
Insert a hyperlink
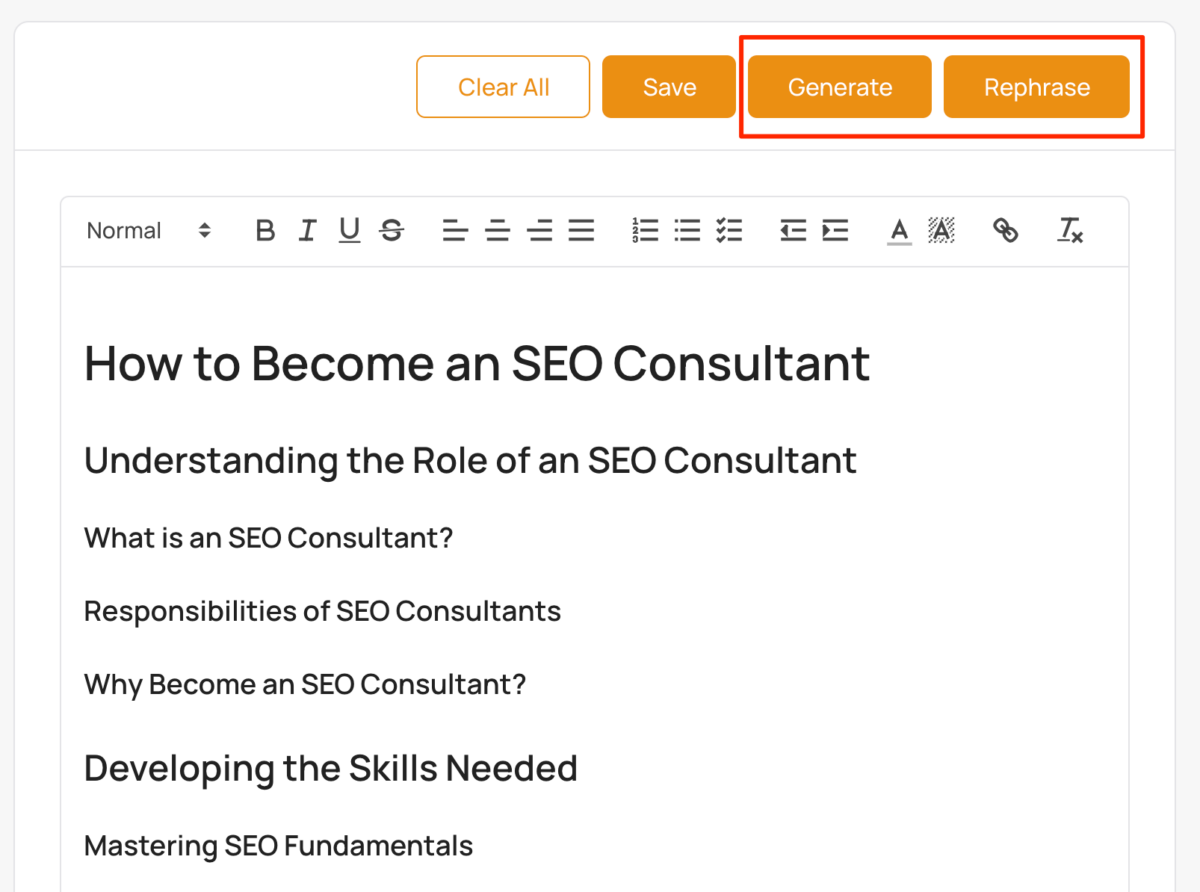coord(1005,231)
